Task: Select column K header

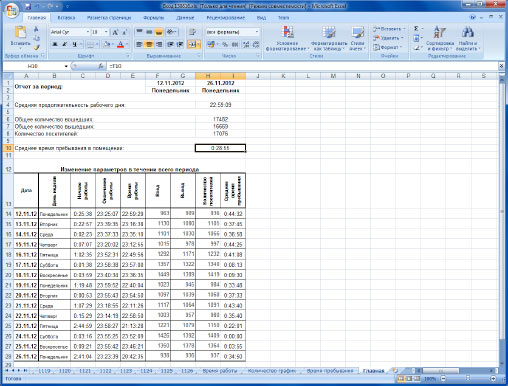Action: click(283, 76)
